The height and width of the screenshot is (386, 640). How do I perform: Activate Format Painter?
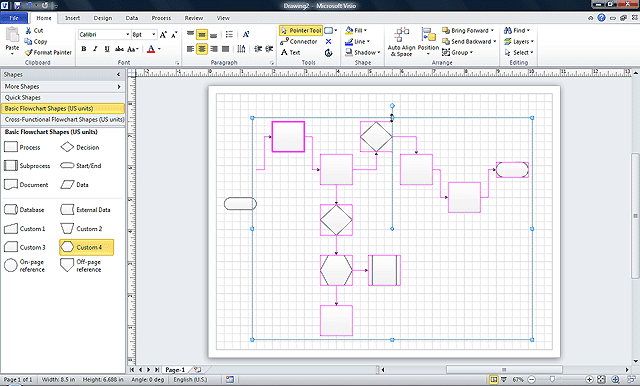(x=48, y=53)
